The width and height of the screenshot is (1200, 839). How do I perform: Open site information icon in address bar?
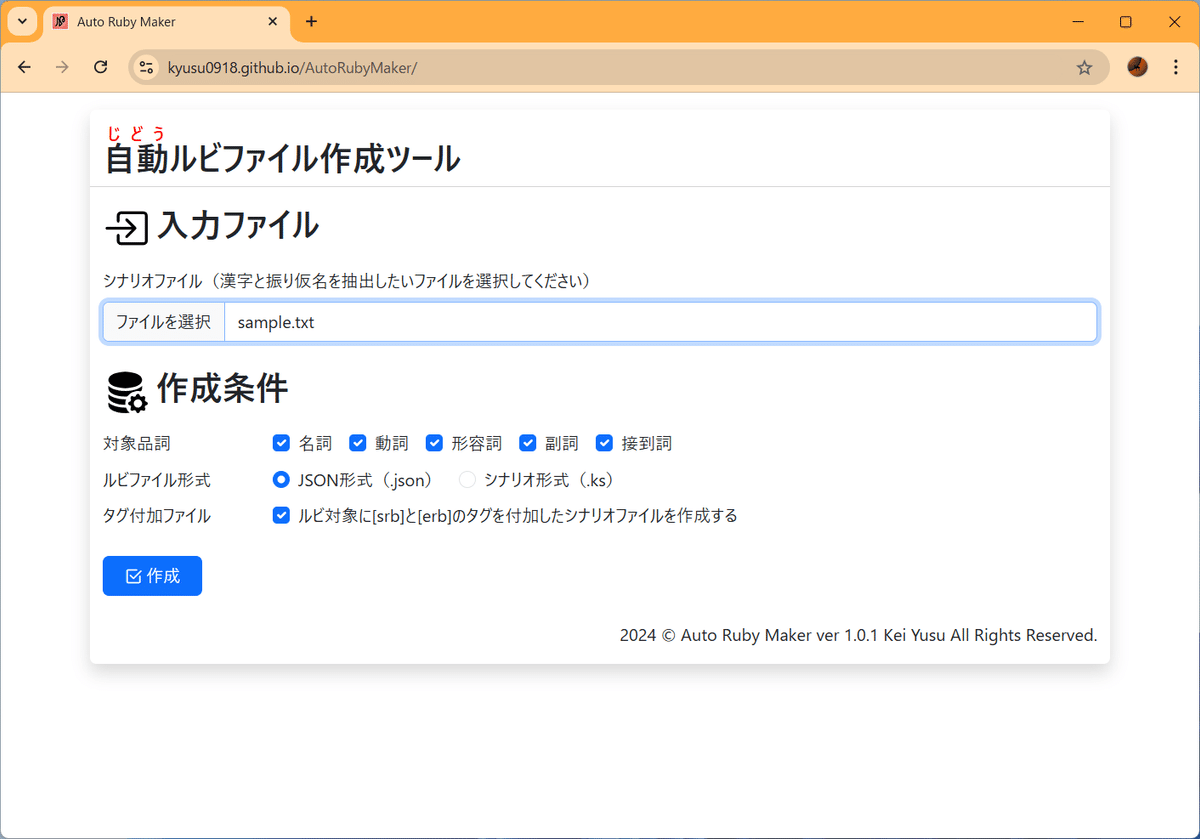point(146,67)
